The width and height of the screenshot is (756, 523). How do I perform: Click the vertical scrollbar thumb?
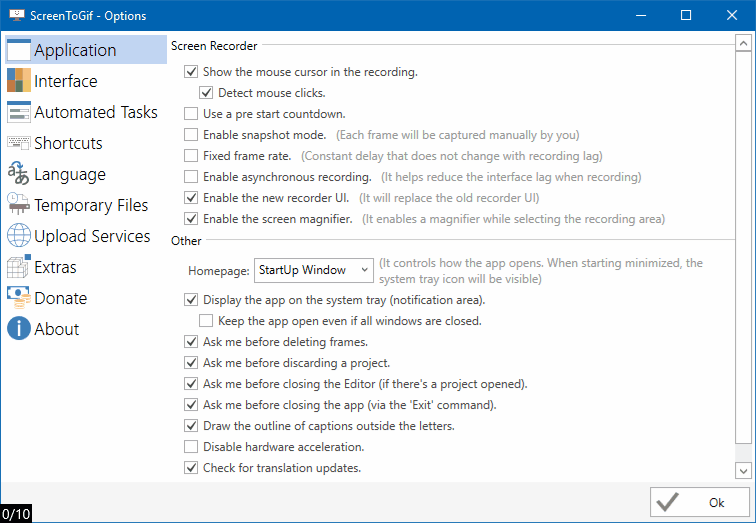[x=743, y=248]
